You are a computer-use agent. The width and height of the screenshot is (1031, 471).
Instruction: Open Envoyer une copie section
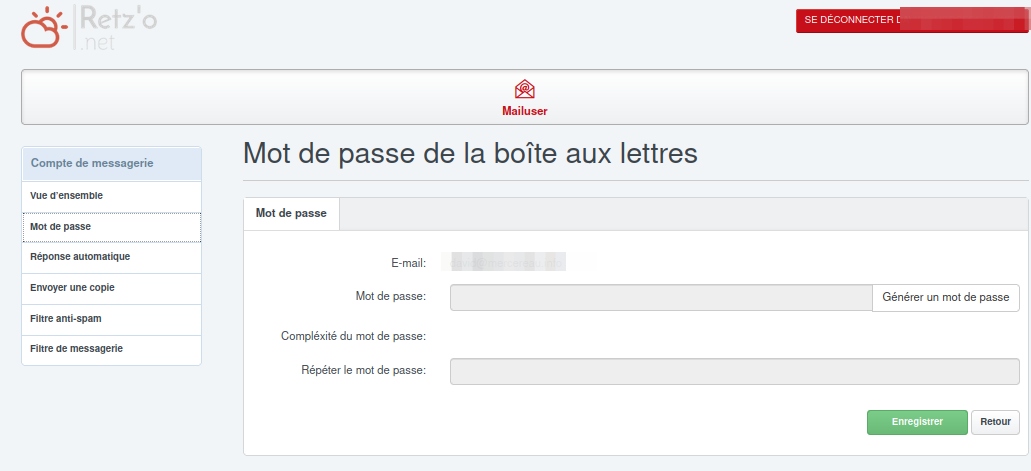pos(73,288)
